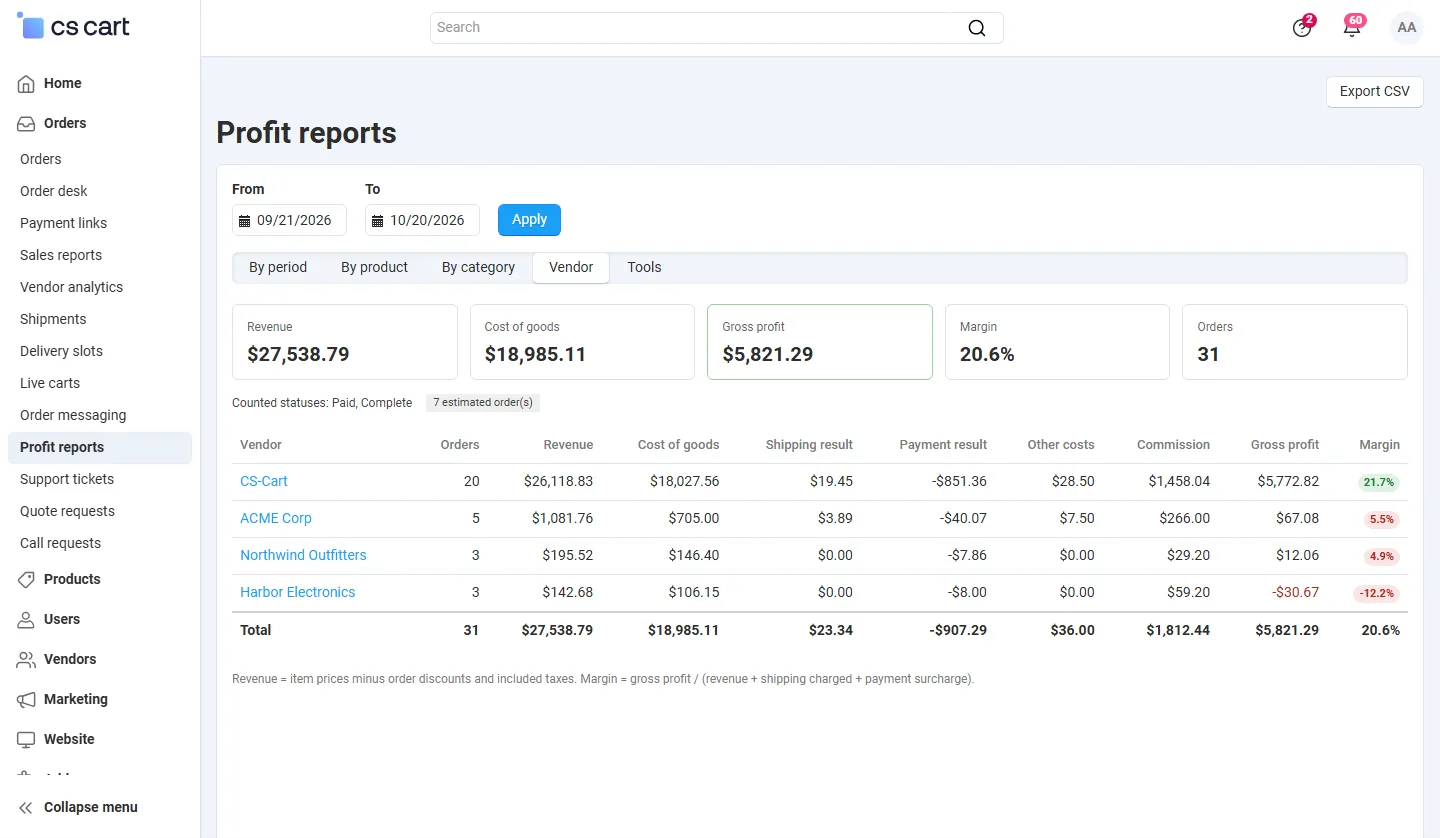Screen dimensions: 1440x838
Task: Open the ACME Corp vendor link
Action: (x=276, y=519)
